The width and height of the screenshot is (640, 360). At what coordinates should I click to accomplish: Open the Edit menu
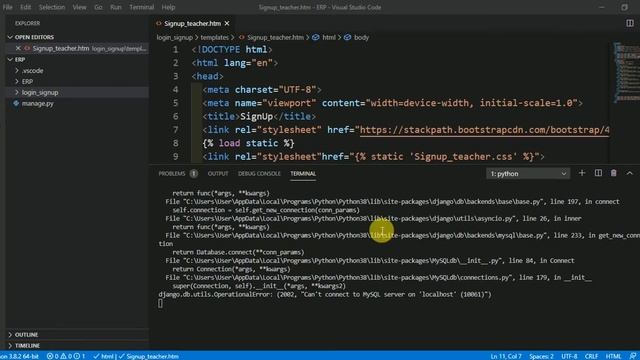(x=25, y=7)
